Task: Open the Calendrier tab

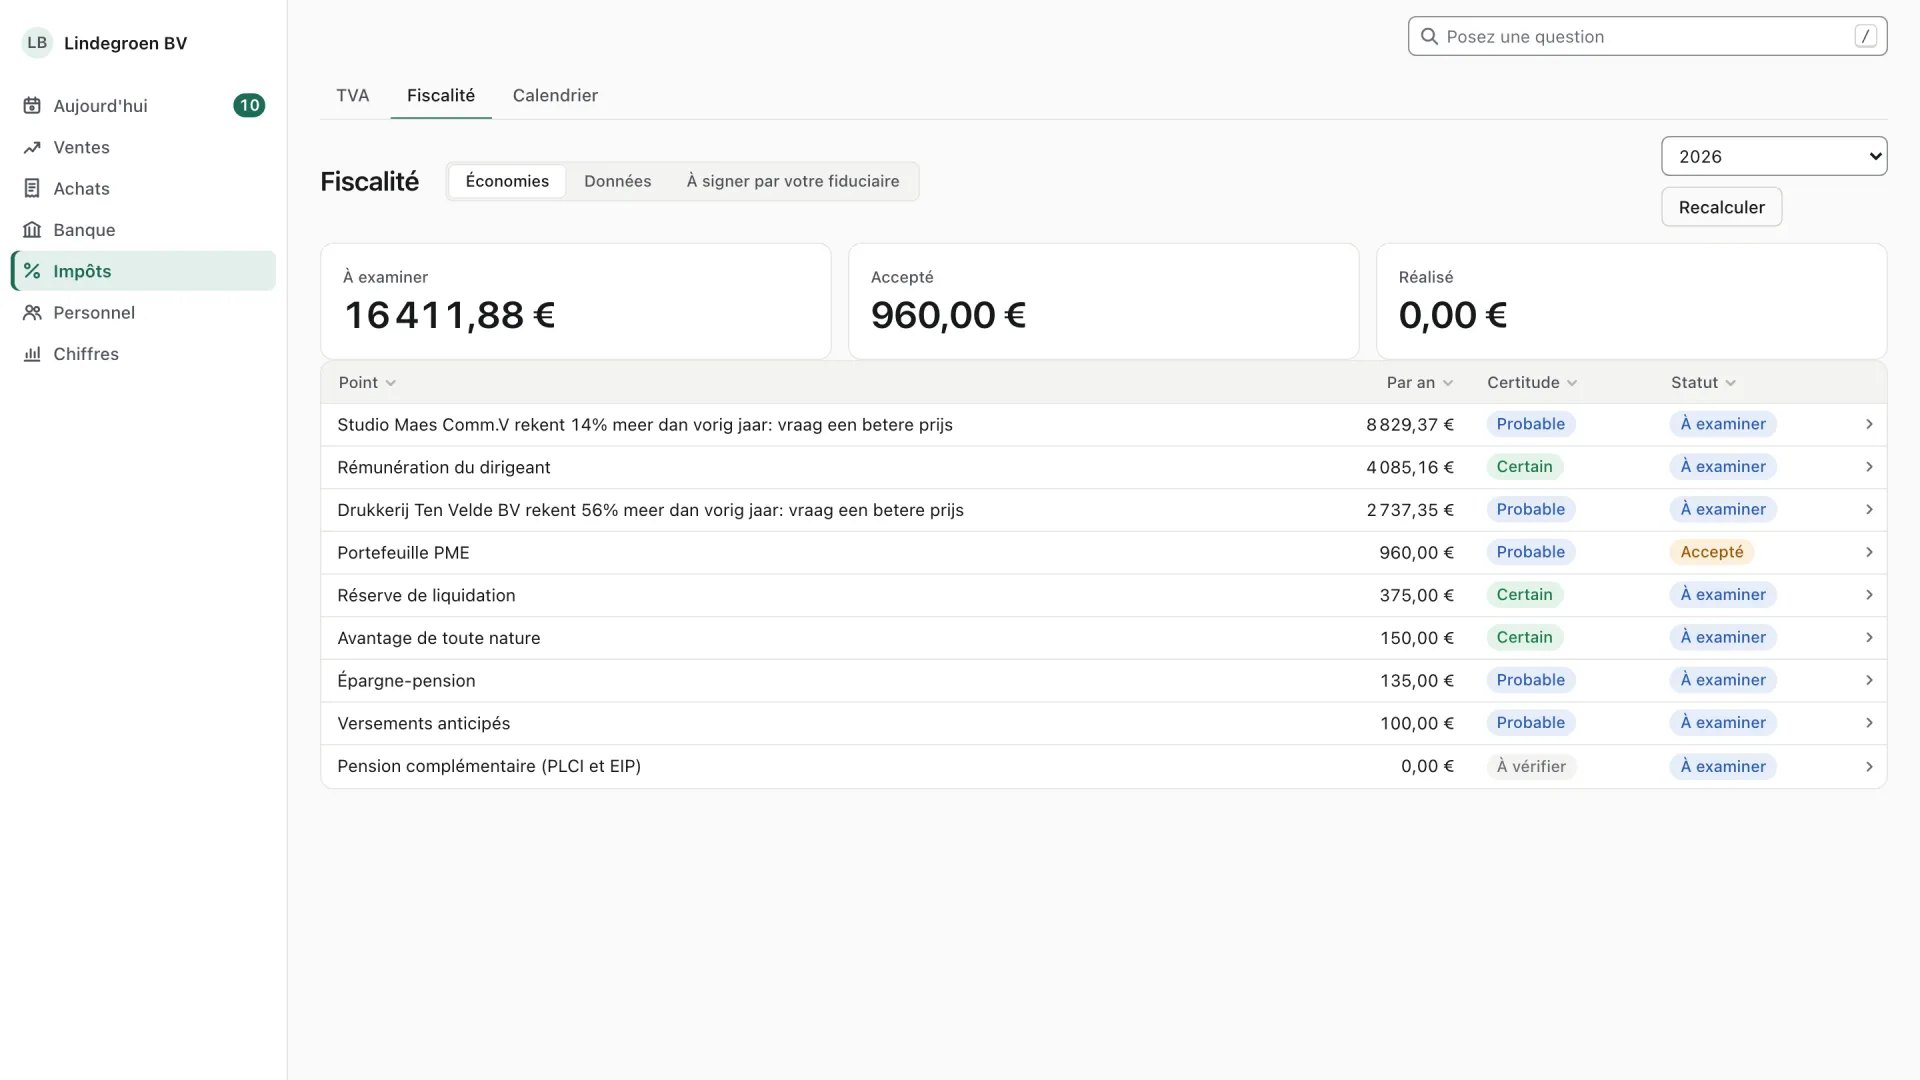Action: point(555,96)
